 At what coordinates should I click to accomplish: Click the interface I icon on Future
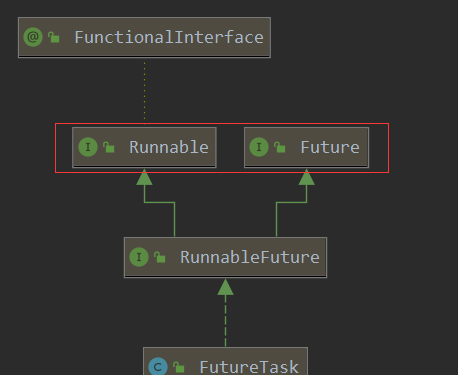tap(259, 147)
